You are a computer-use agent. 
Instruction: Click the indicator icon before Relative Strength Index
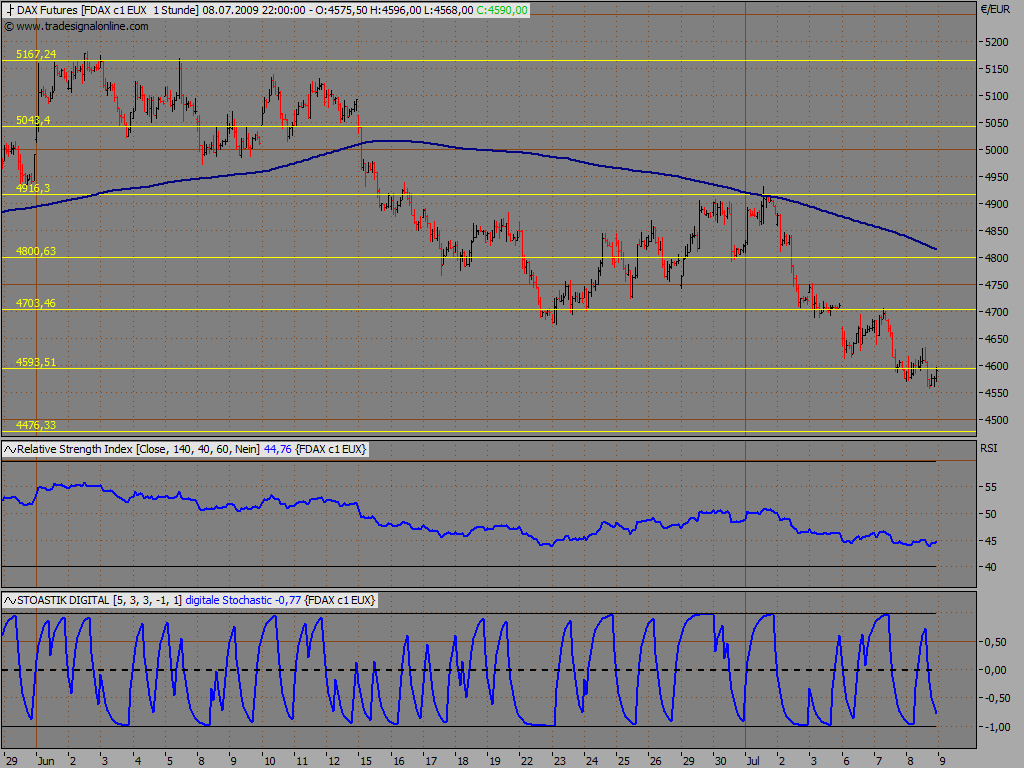point(10,449)
